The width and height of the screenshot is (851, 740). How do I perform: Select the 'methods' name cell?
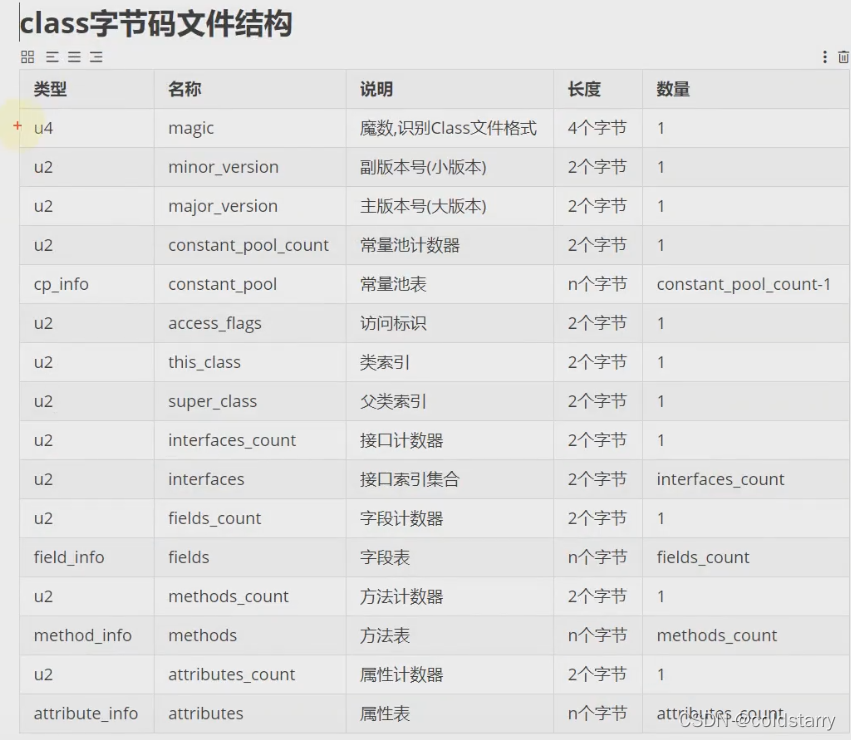click(x=202, y=636)
